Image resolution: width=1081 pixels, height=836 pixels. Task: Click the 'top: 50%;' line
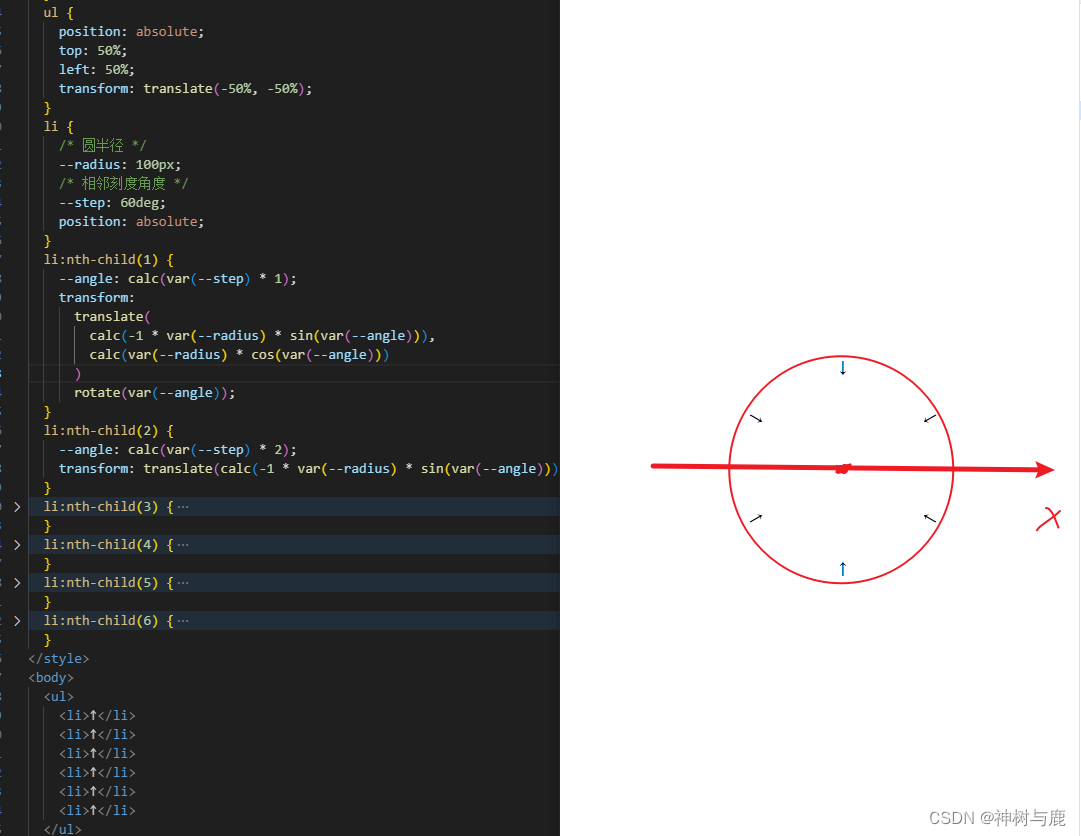click(x=93, y=51)
